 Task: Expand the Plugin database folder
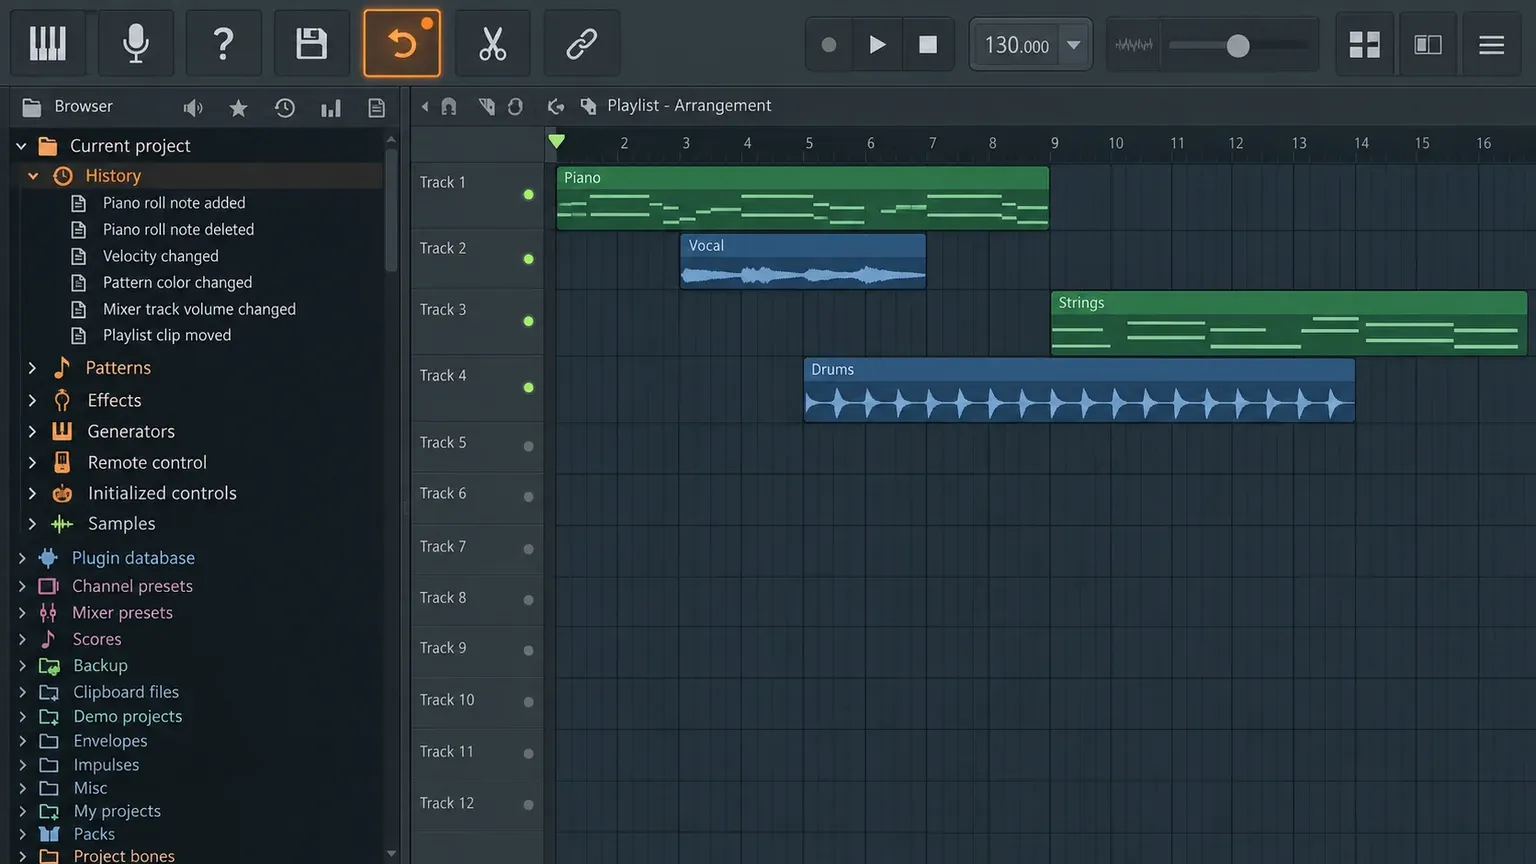(22, 558)
